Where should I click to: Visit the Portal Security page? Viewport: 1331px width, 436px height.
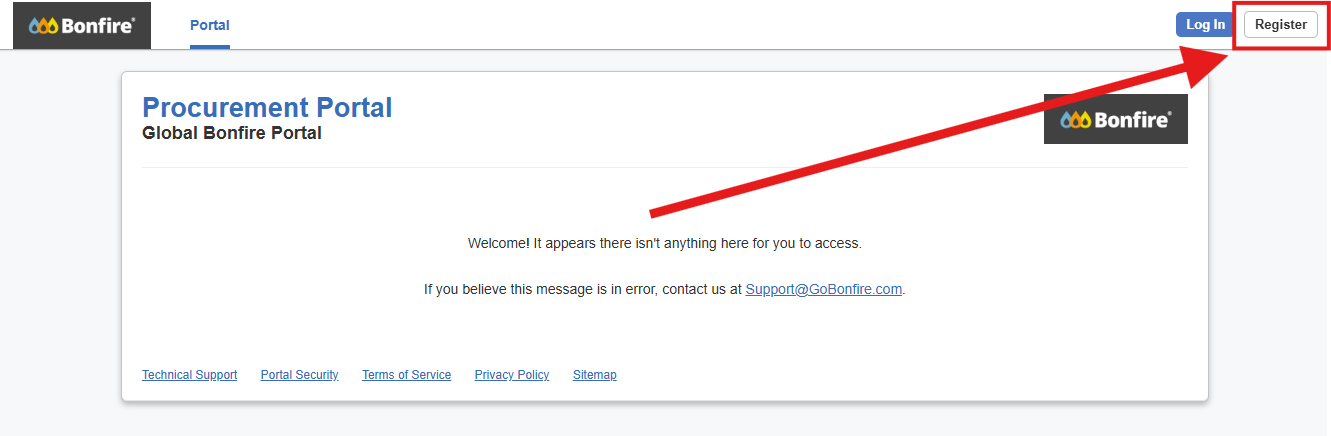[300, 375]
